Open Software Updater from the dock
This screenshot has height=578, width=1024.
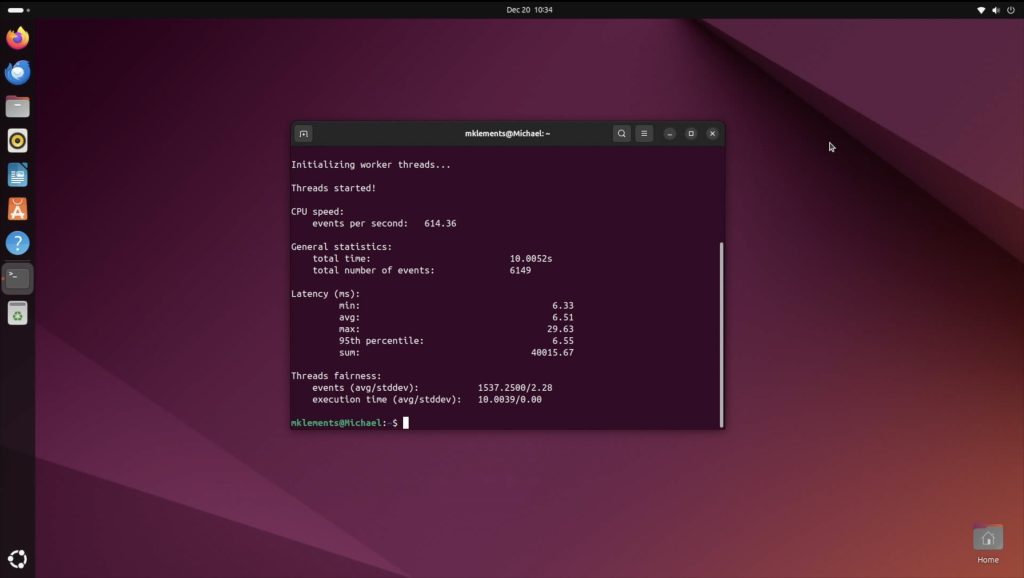(x=16, y=313)
